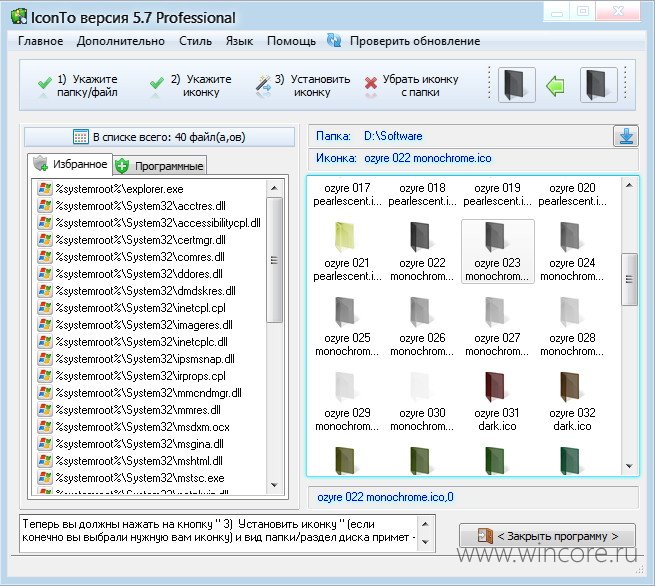Image resolution: width=655 pixels, height=586 pixels.
Task: Select olive folder icon below ozyre 029
Action: [345, 461]
